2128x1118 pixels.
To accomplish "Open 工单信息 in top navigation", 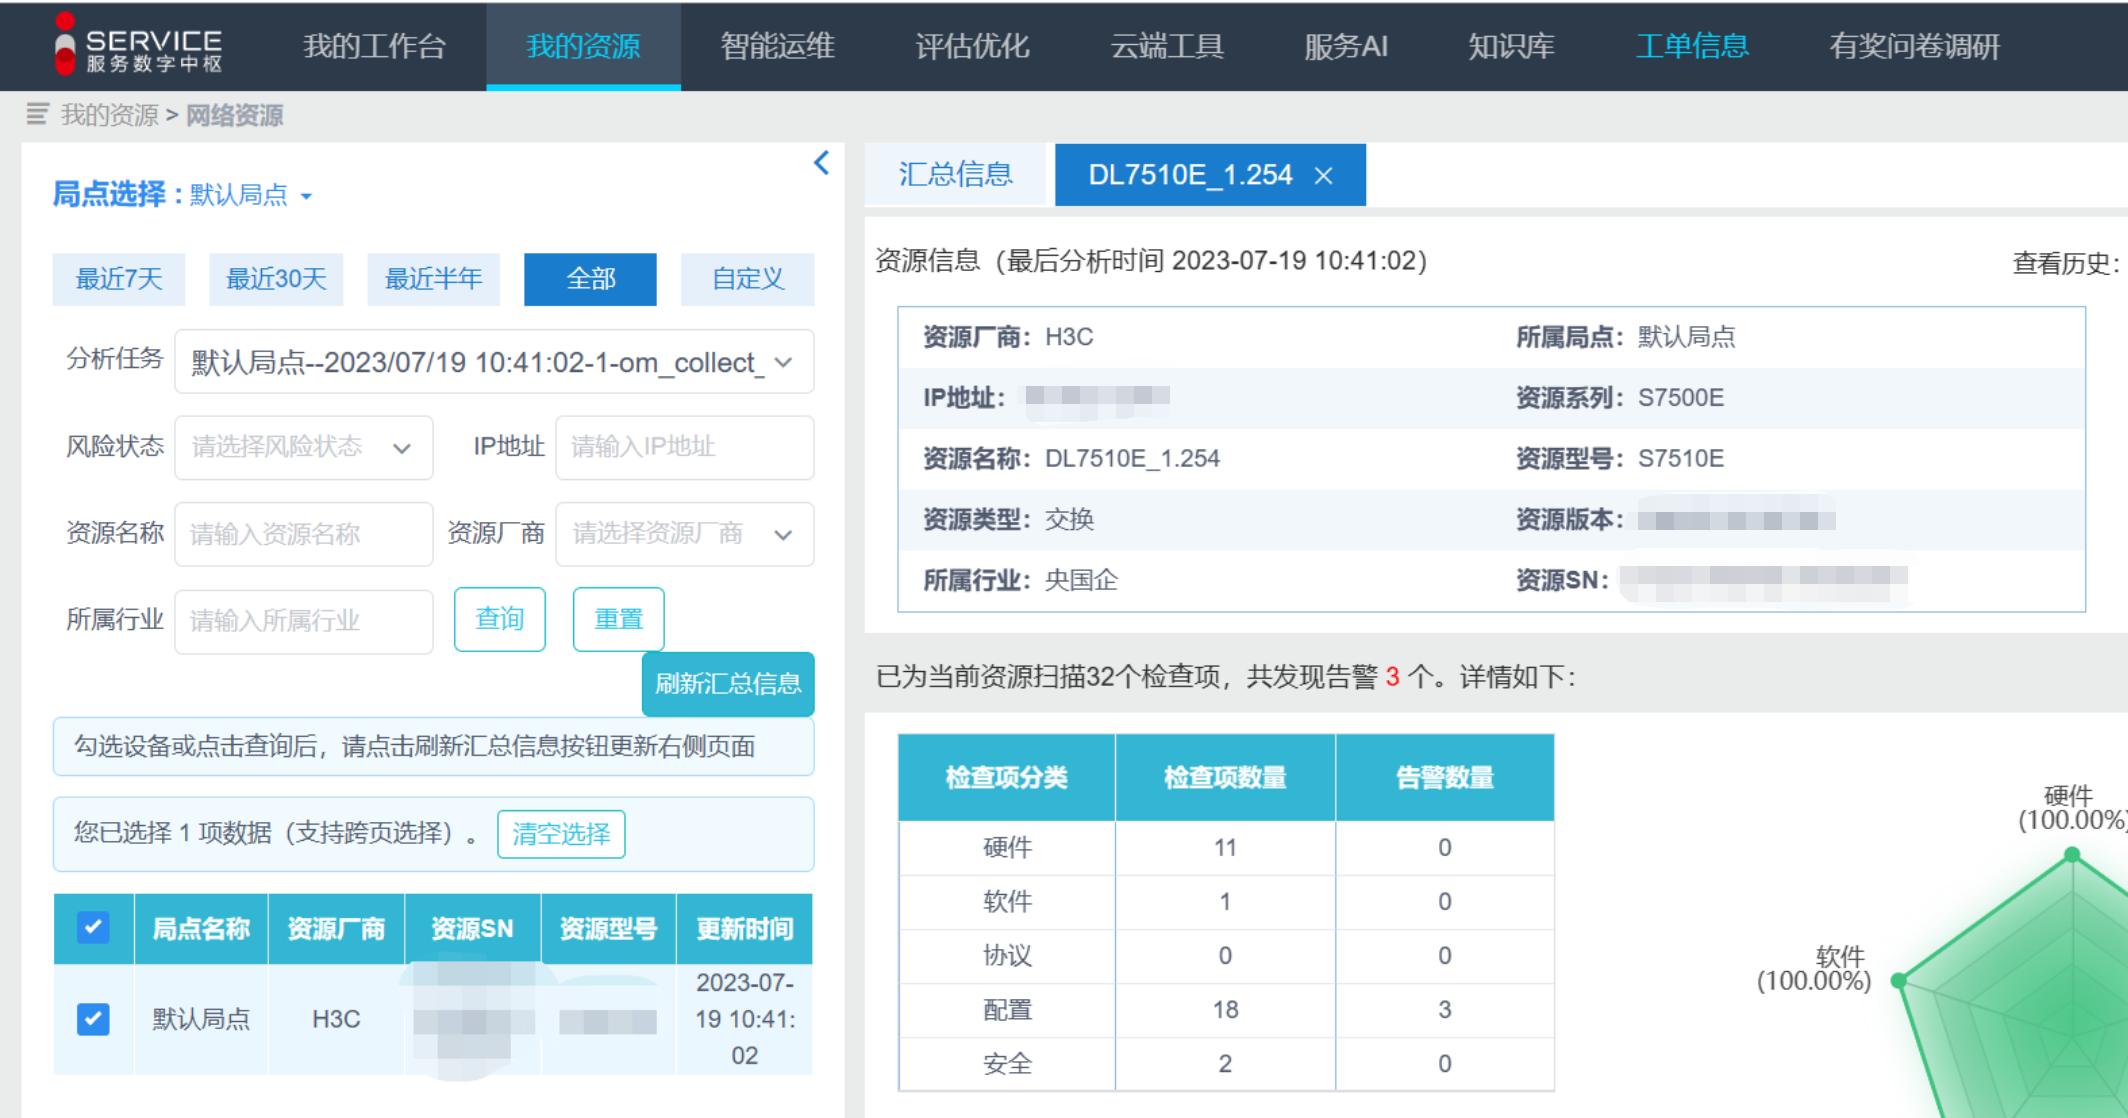I will pyautogui.click(x=1692, y=46).
